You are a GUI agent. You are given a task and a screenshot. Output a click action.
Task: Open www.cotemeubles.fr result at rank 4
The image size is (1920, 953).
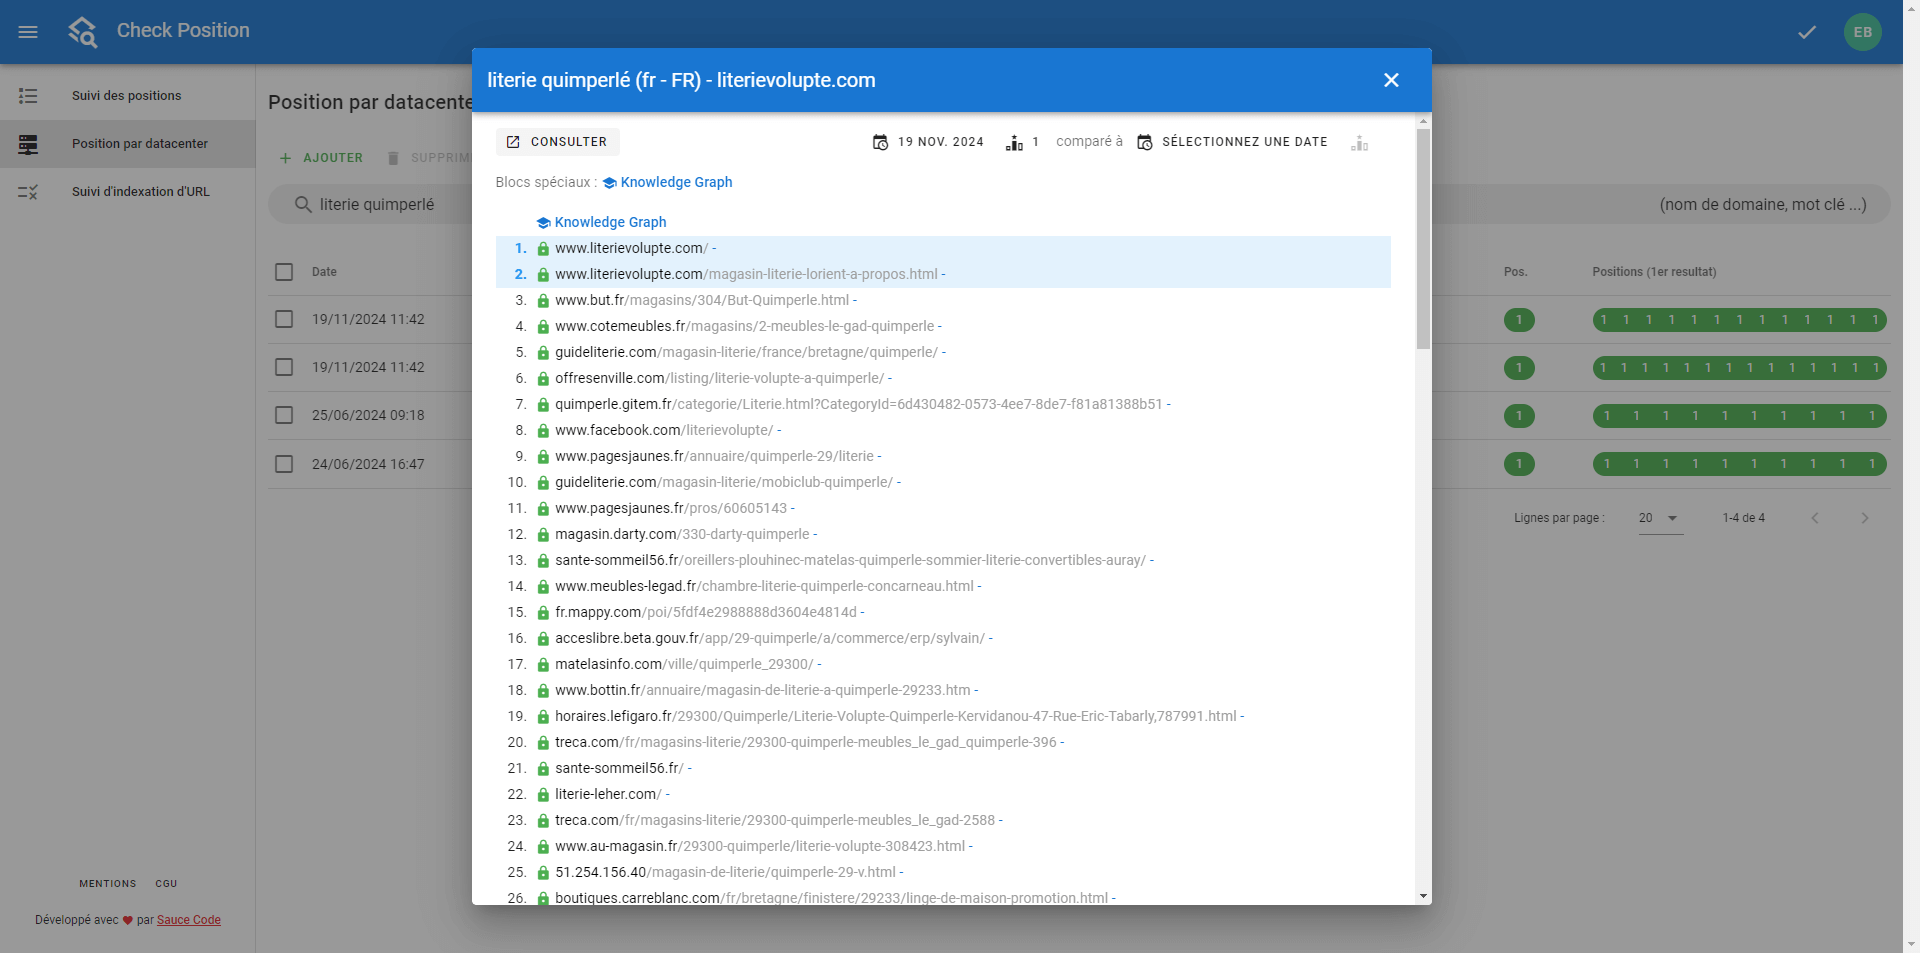(x=744, y=326)
